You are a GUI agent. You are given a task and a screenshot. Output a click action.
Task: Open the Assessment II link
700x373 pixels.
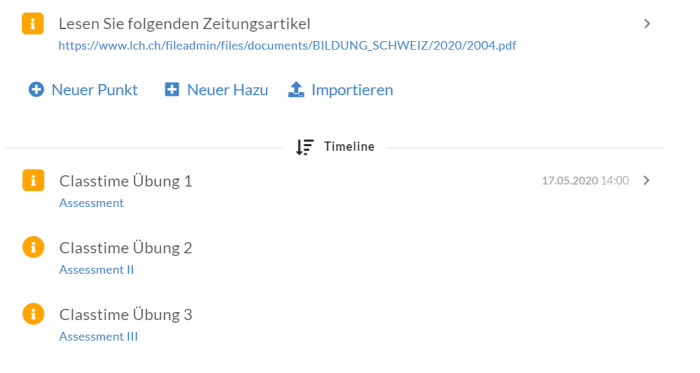point(96,270)
